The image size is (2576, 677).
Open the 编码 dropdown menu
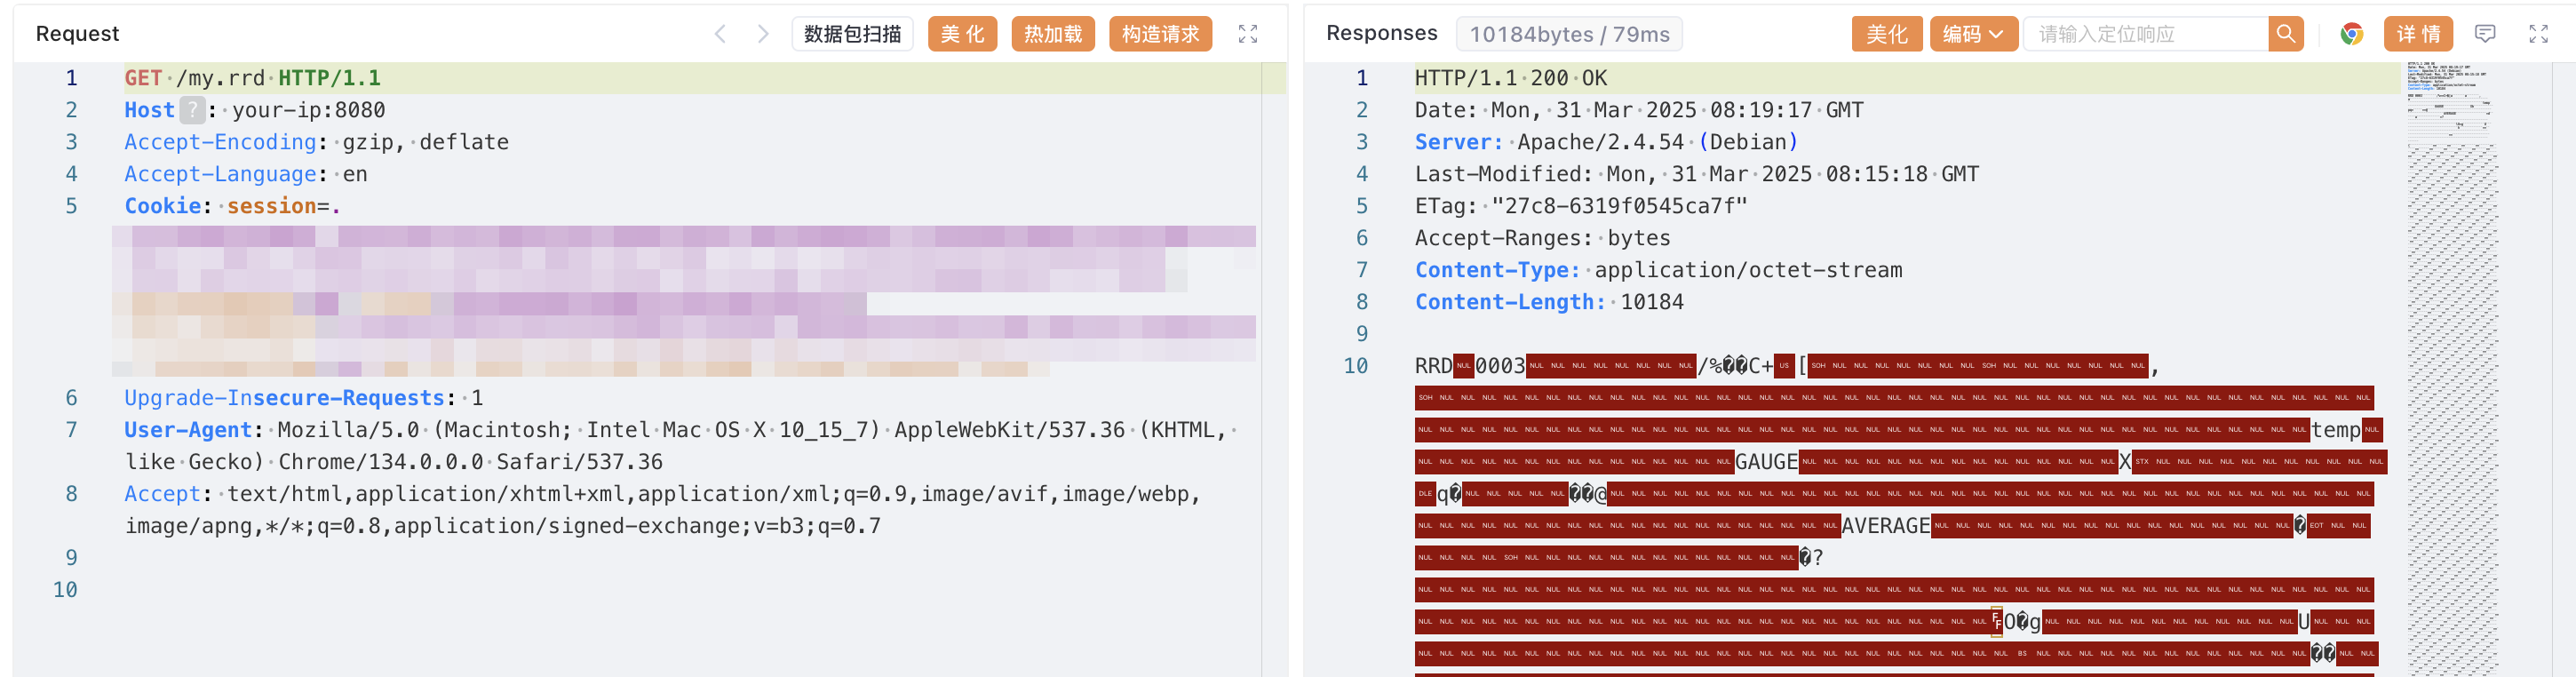pos(1971,34)
